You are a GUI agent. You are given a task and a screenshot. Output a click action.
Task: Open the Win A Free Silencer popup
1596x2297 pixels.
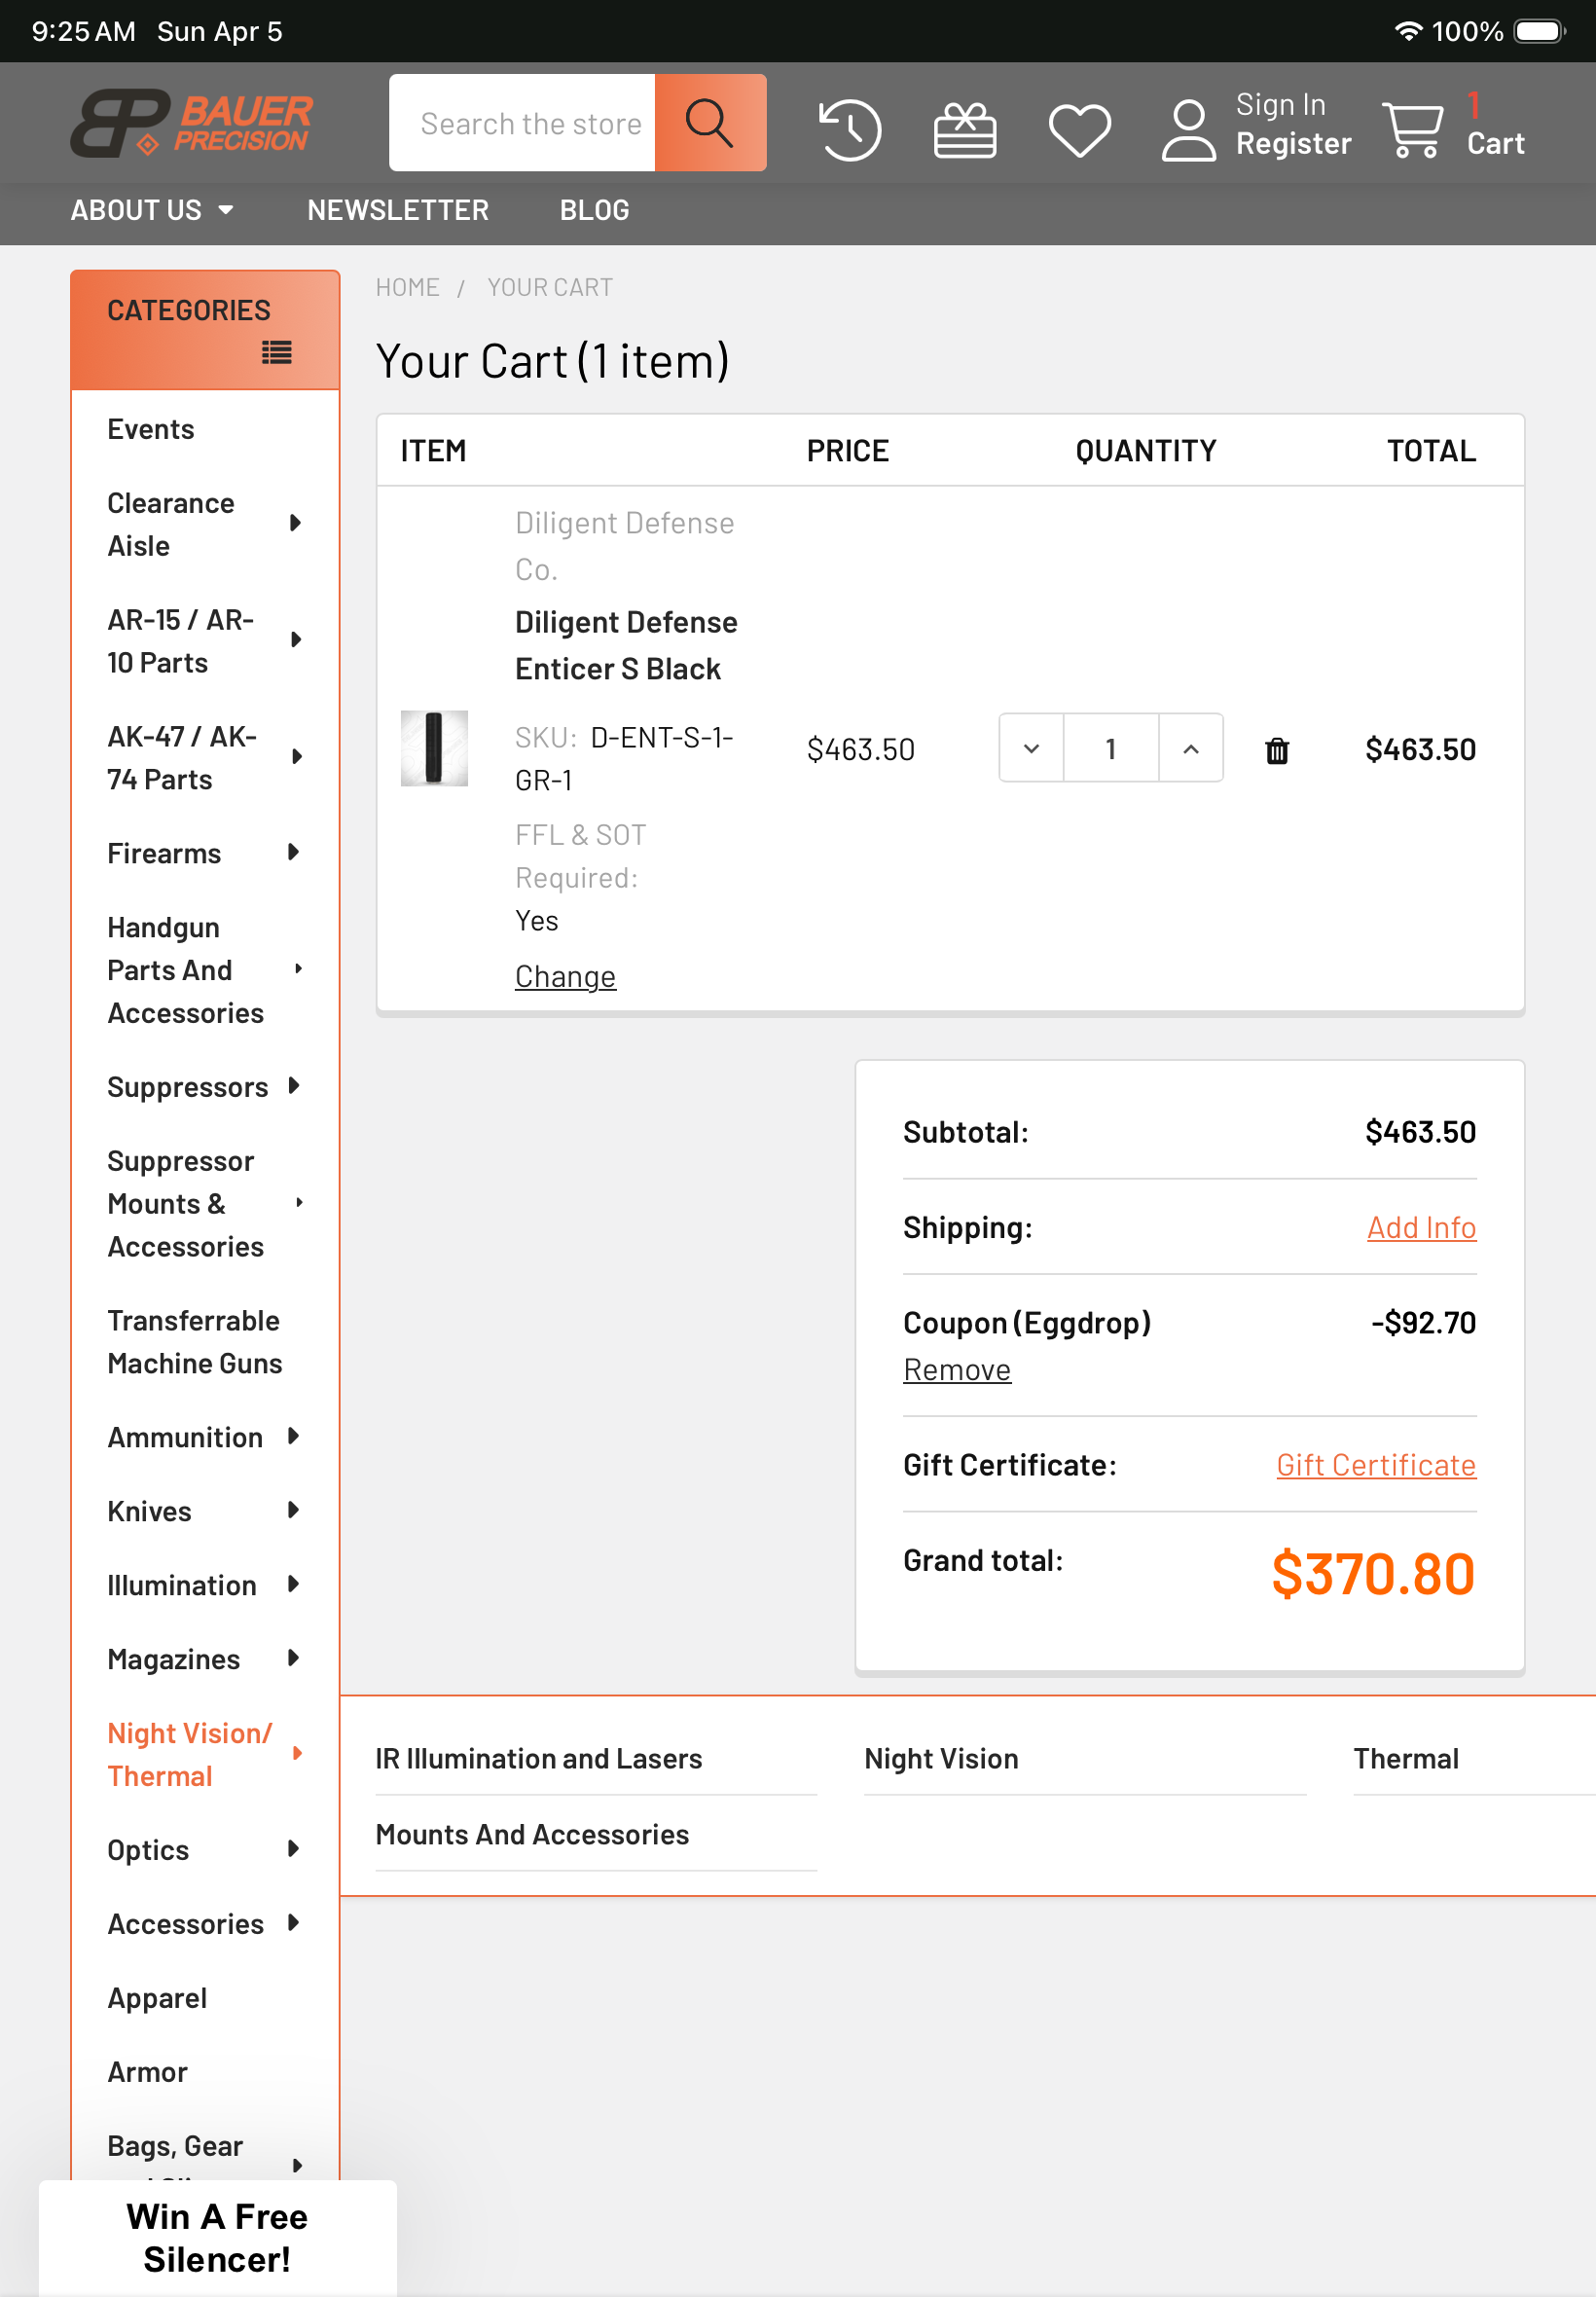coord(217,2238)
